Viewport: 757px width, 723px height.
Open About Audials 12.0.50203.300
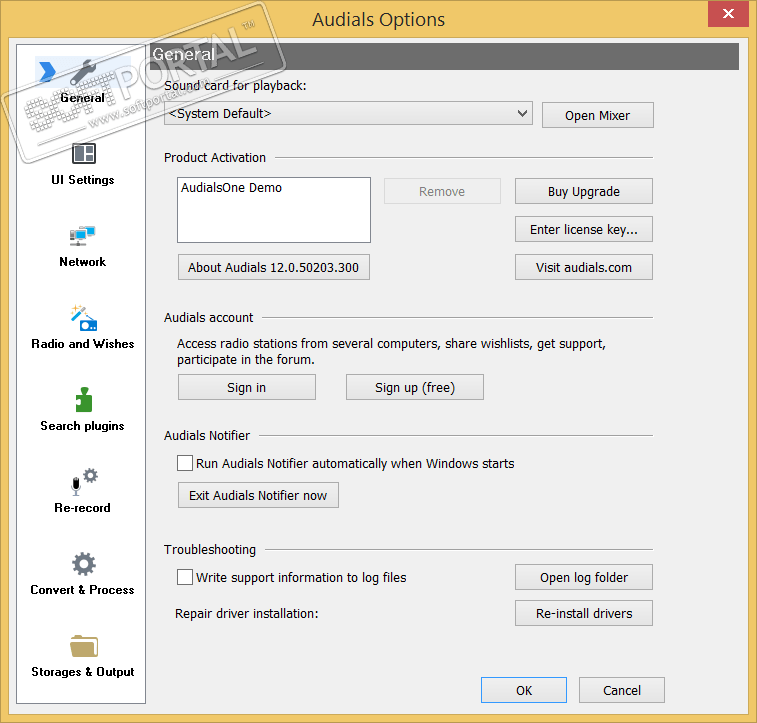click(x=273, y=267)
